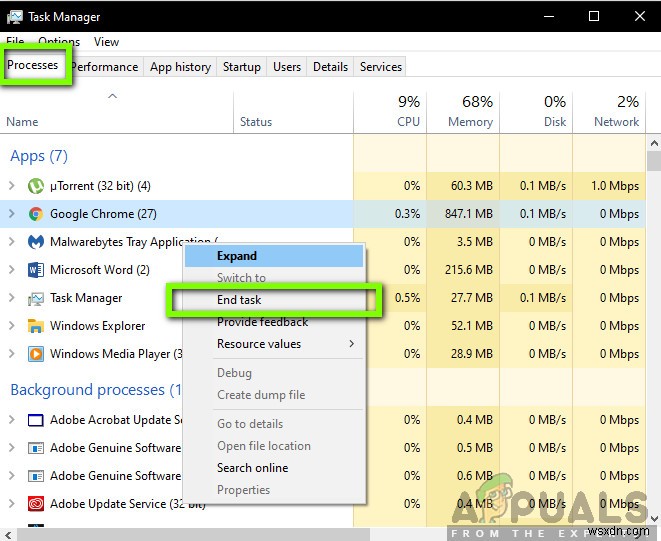Click Chrome's 847.1 MB memory value
This screenshot has width=661, height=541.
tap(469, 214)
